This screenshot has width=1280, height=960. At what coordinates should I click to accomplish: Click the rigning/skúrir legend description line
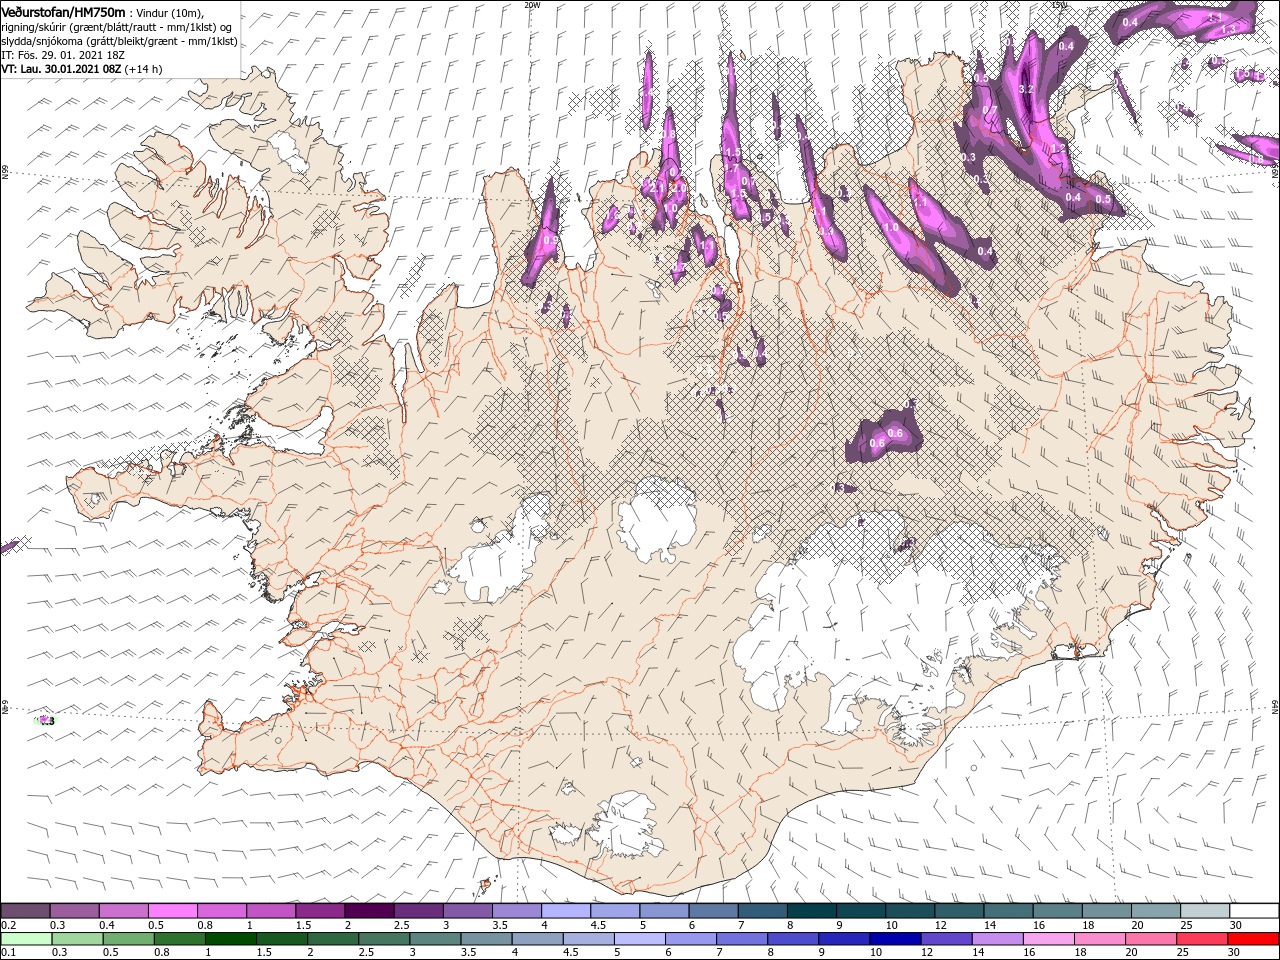point(116,26)
